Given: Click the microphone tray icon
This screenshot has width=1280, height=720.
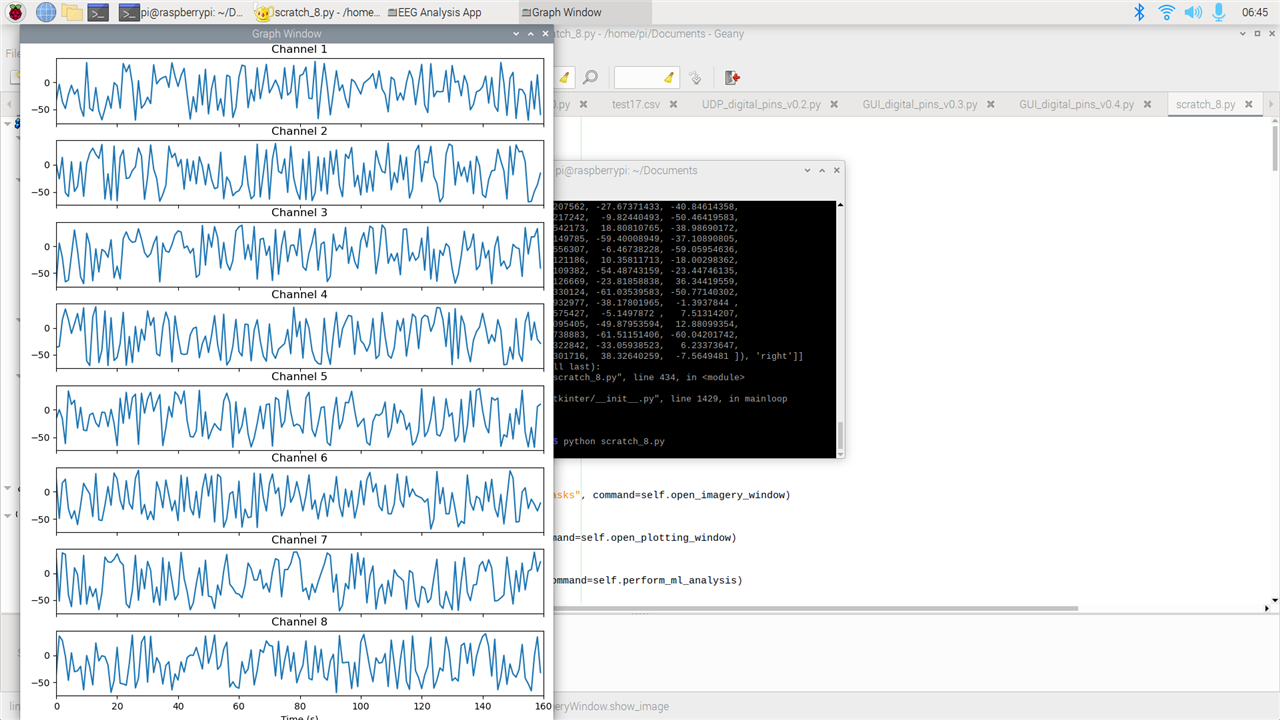Looking at the screenshot, I should [x=1218, y=12].
